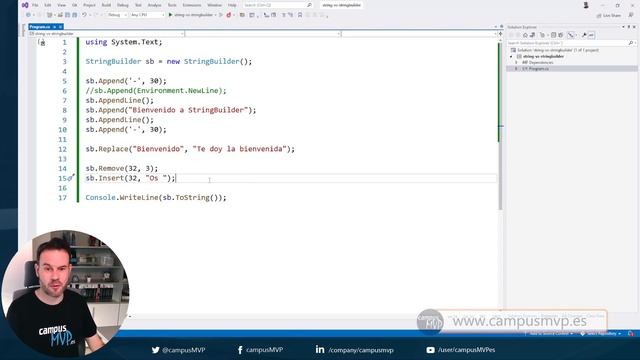Open the Build menu
This screenshot has height=360, width=640.
point(106,5)
